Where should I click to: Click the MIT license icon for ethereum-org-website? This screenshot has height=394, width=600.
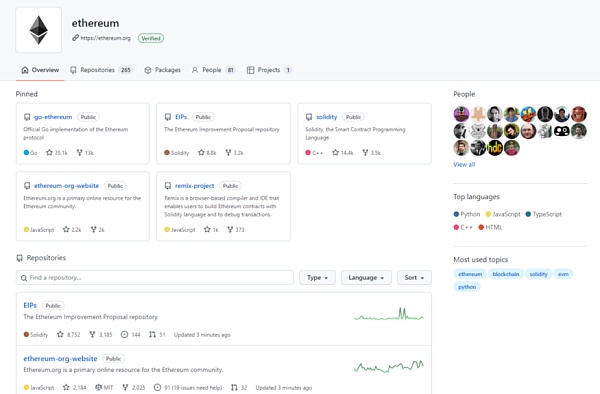click(98, 387)
